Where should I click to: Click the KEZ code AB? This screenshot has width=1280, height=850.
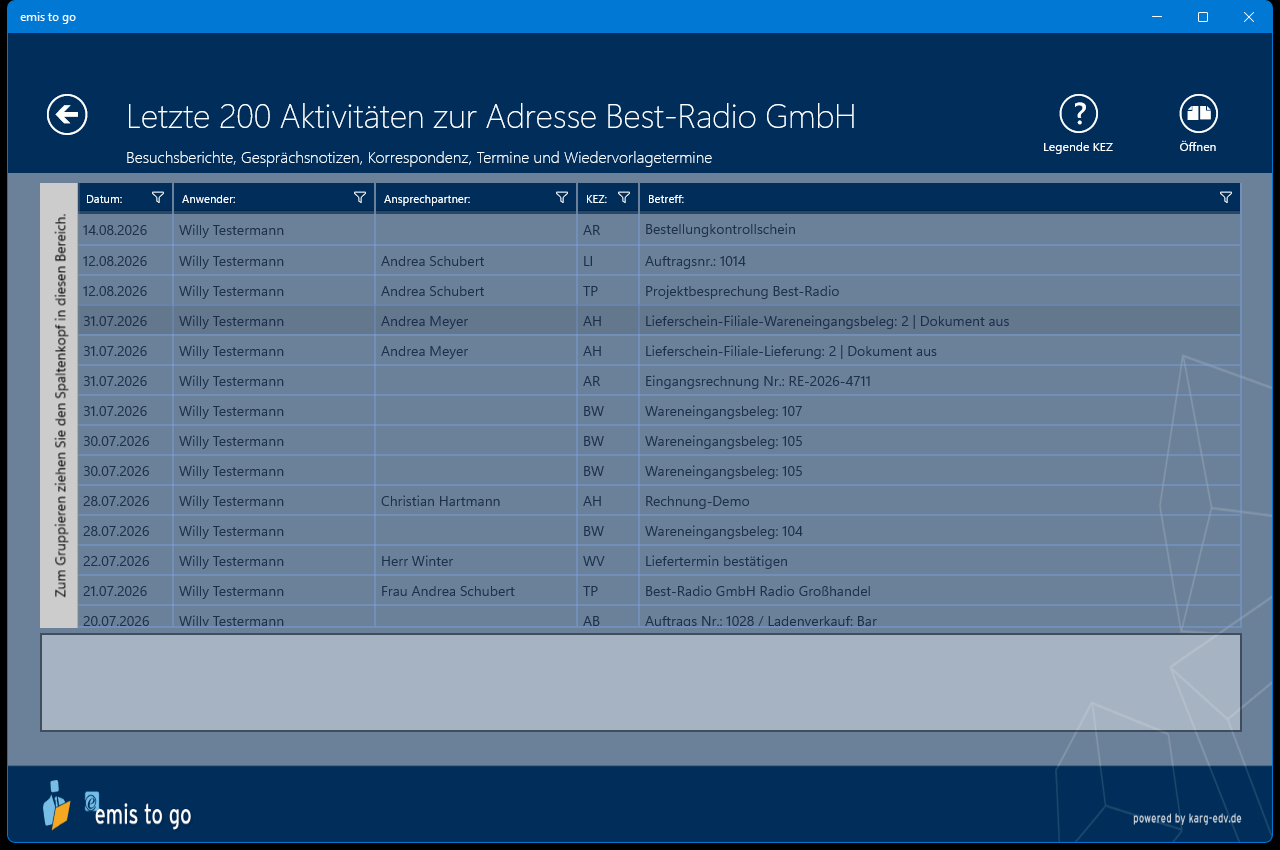592,621
